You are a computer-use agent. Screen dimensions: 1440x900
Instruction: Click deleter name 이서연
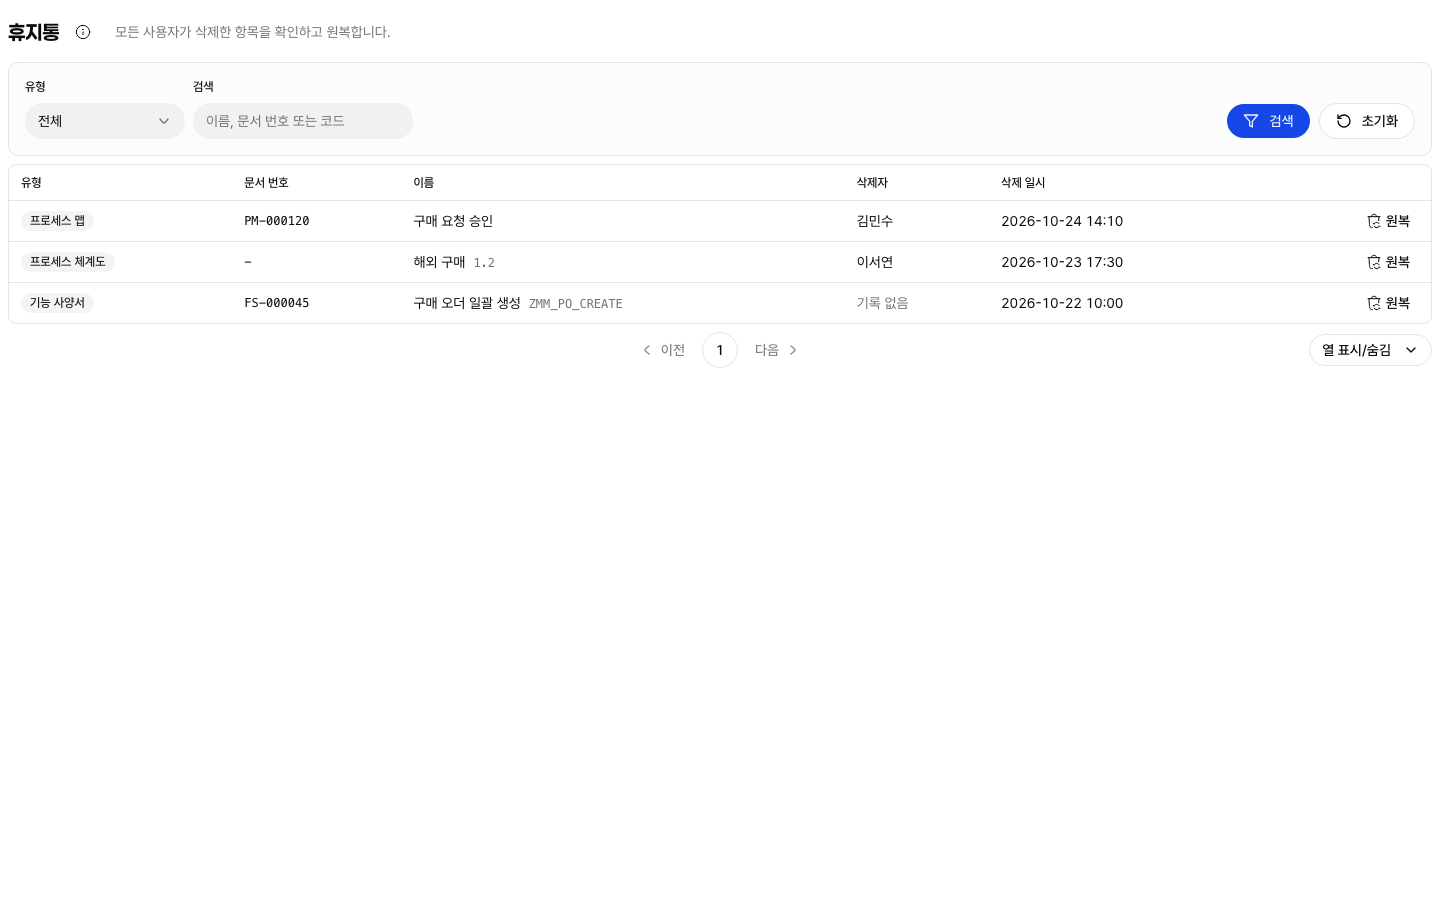pos(875,262)
